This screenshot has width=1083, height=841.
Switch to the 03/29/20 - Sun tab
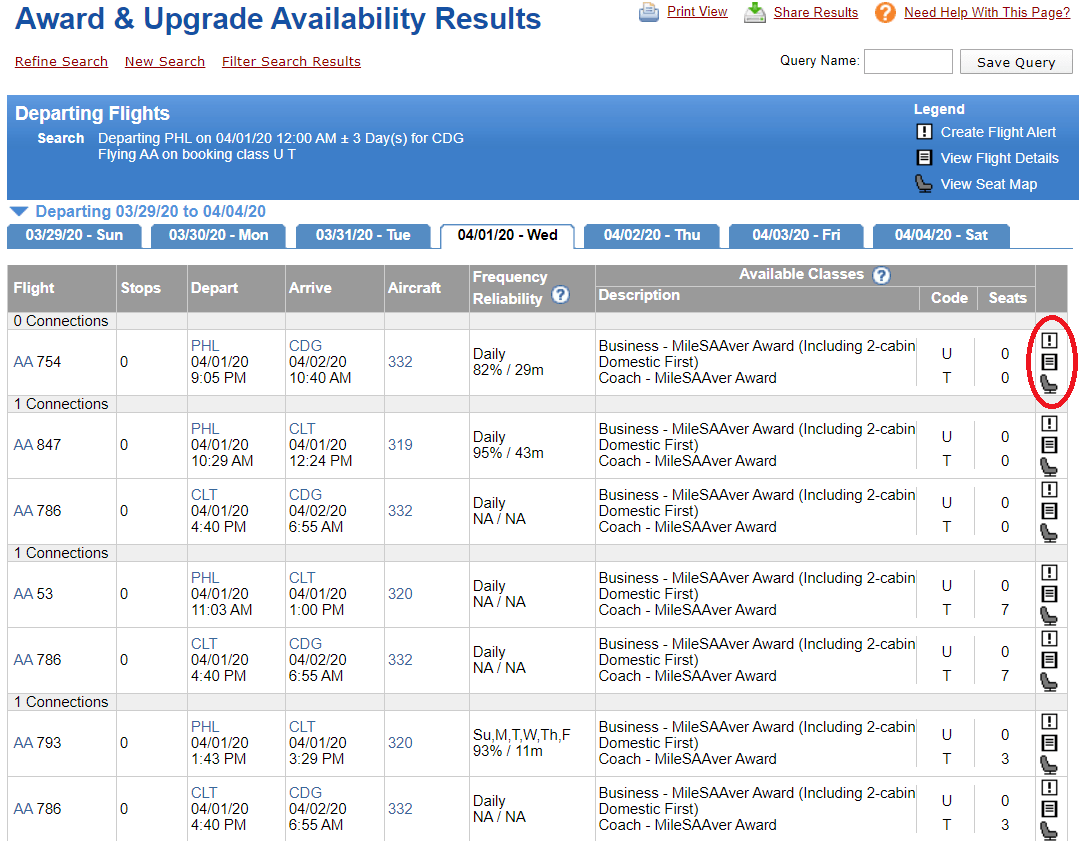click(74, 235)
